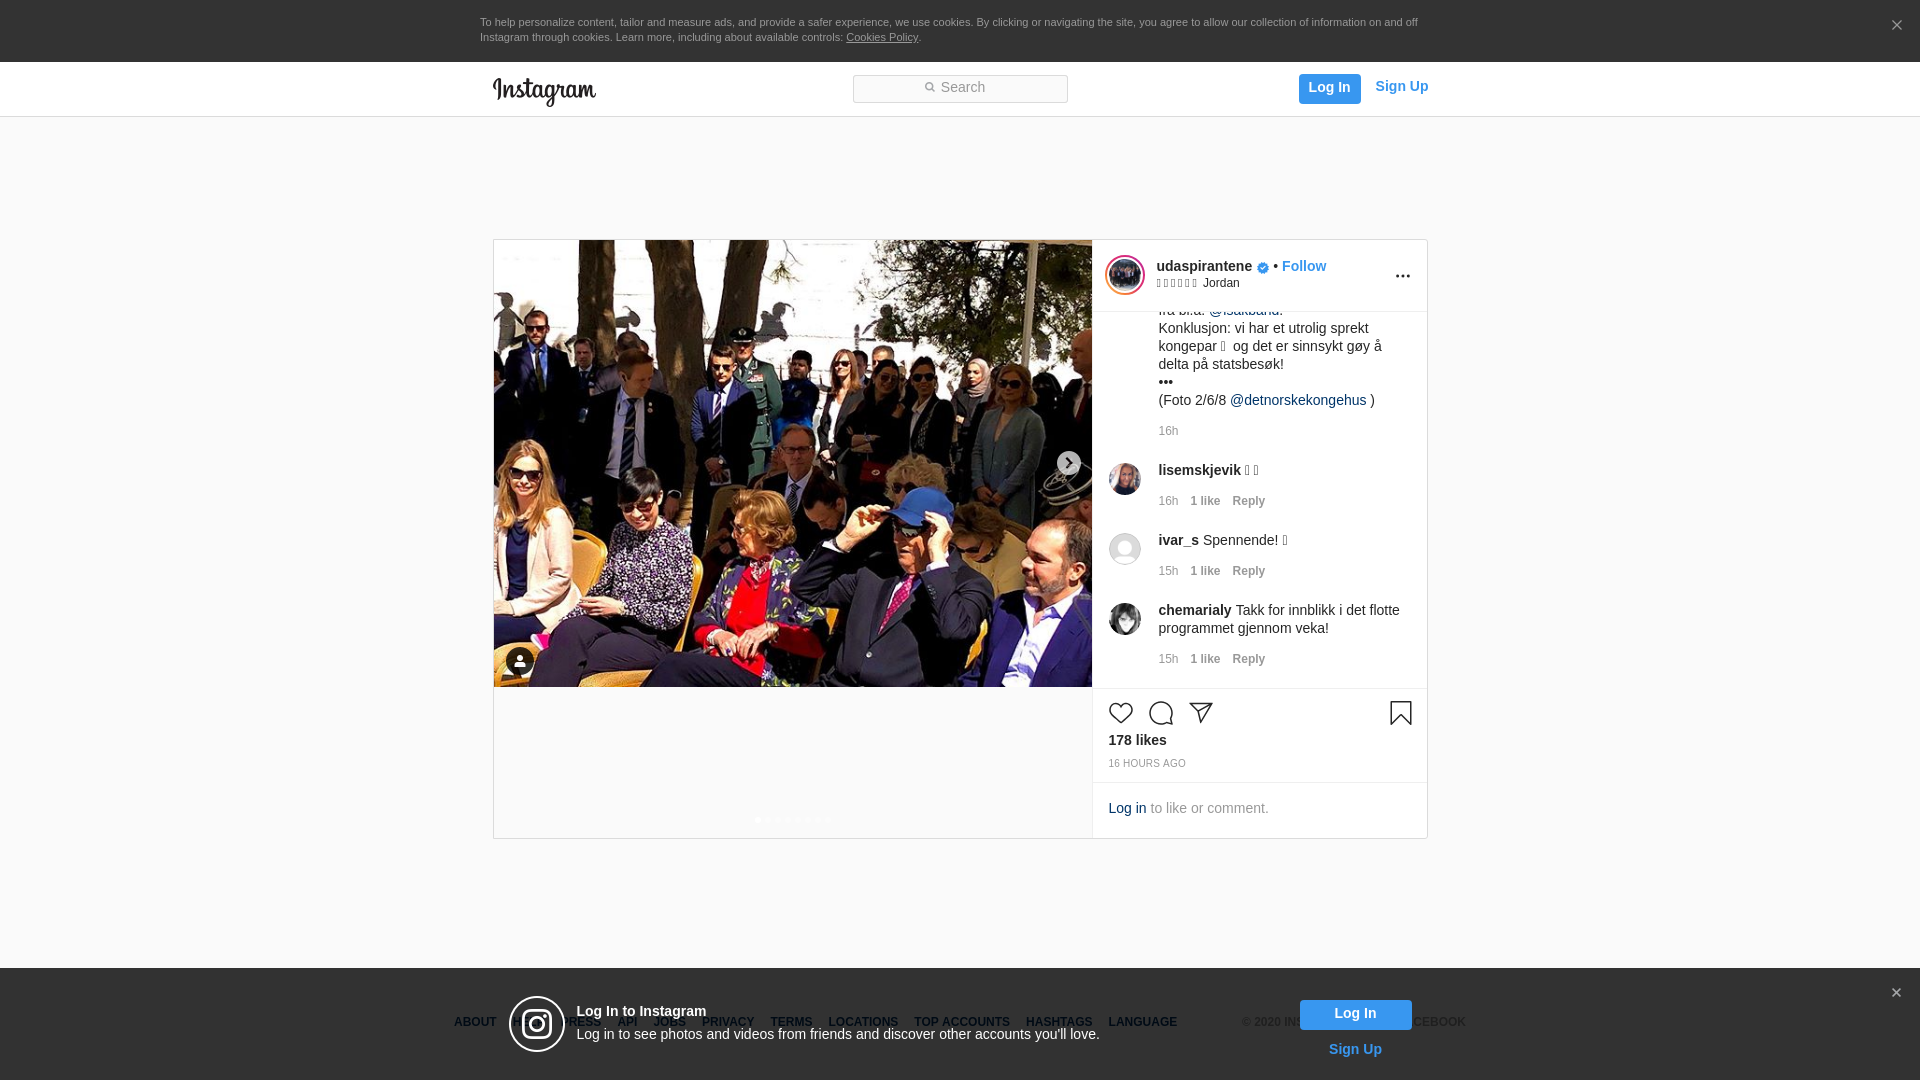
Task: Open LANGUAGE selector in footer
Action: pyautogui.click(x=1142, y=1022)
